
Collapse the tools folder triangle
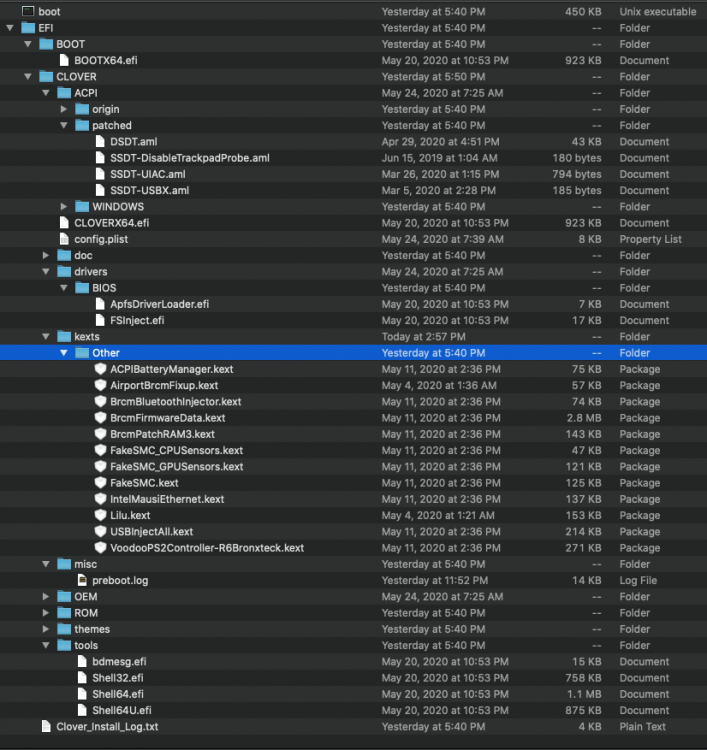pyautogui.click(x=46, y=646)
